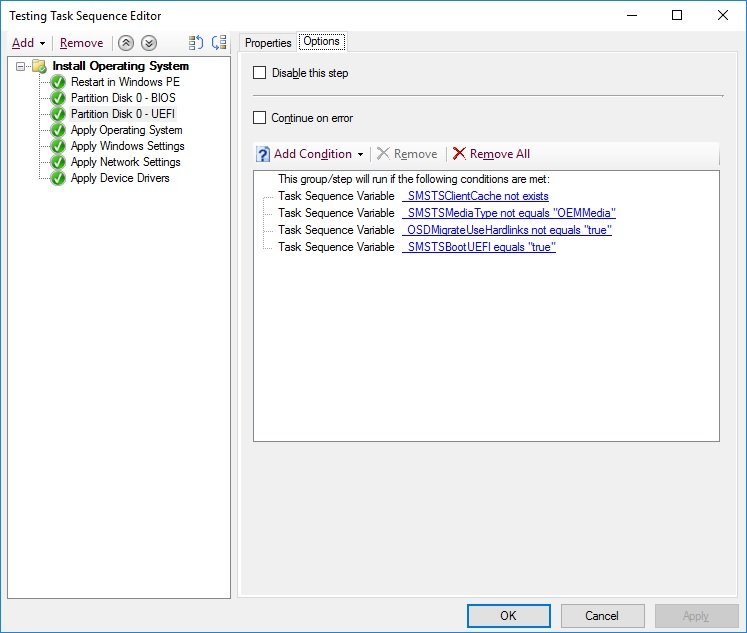The height and width of the screenshot is (633, 747).
Task: Click the collapse all groups icon
Action: (x=219, y=43)
